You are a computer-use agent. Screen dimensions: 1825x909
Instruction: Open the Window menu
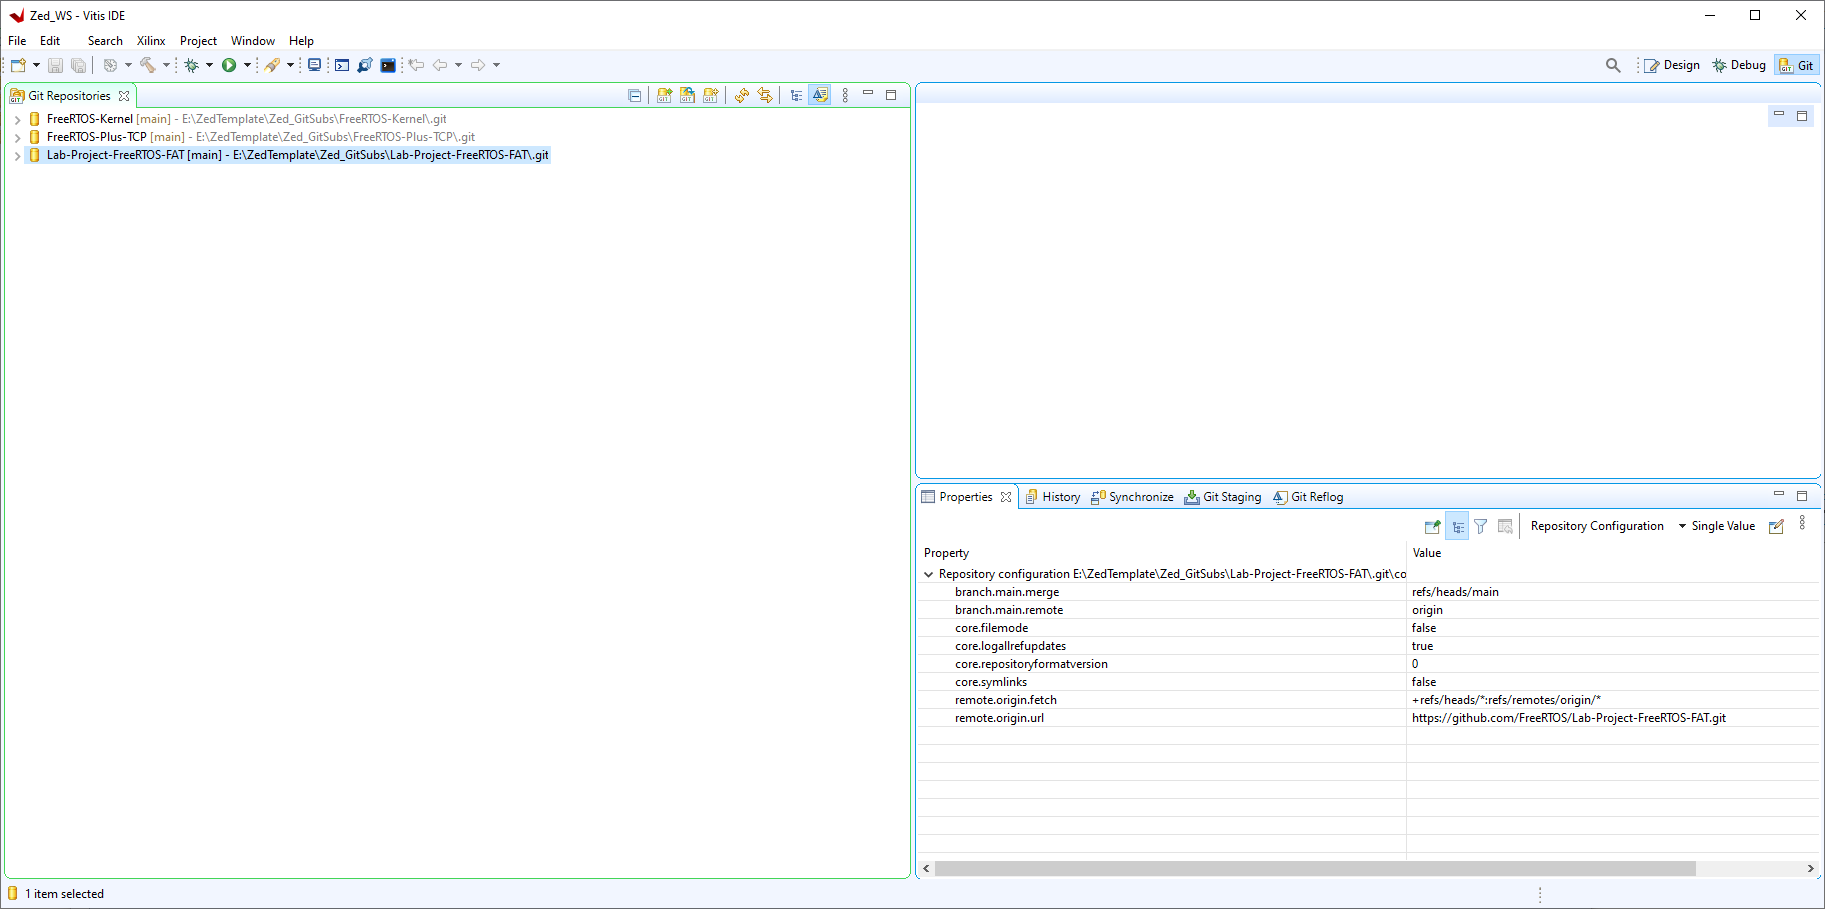(x=252, y=41)
